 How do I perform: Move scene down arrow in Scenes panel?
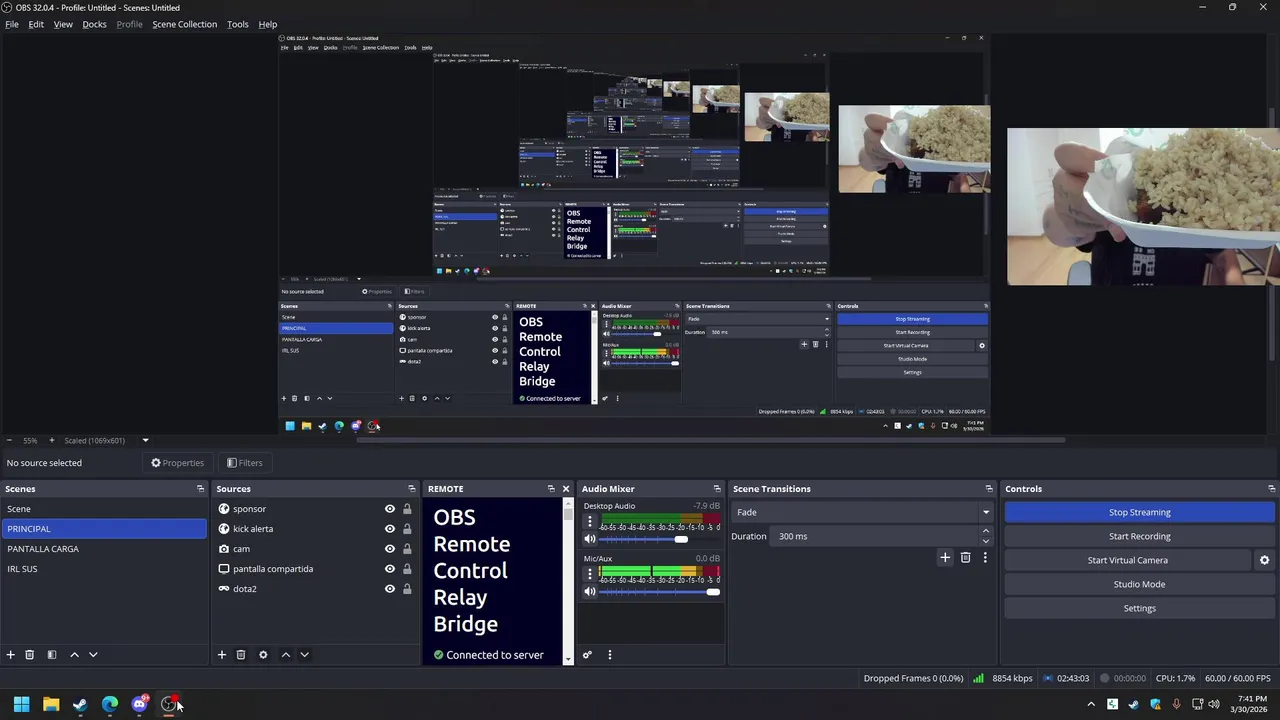pyautogui.click(x=93, y=655)
